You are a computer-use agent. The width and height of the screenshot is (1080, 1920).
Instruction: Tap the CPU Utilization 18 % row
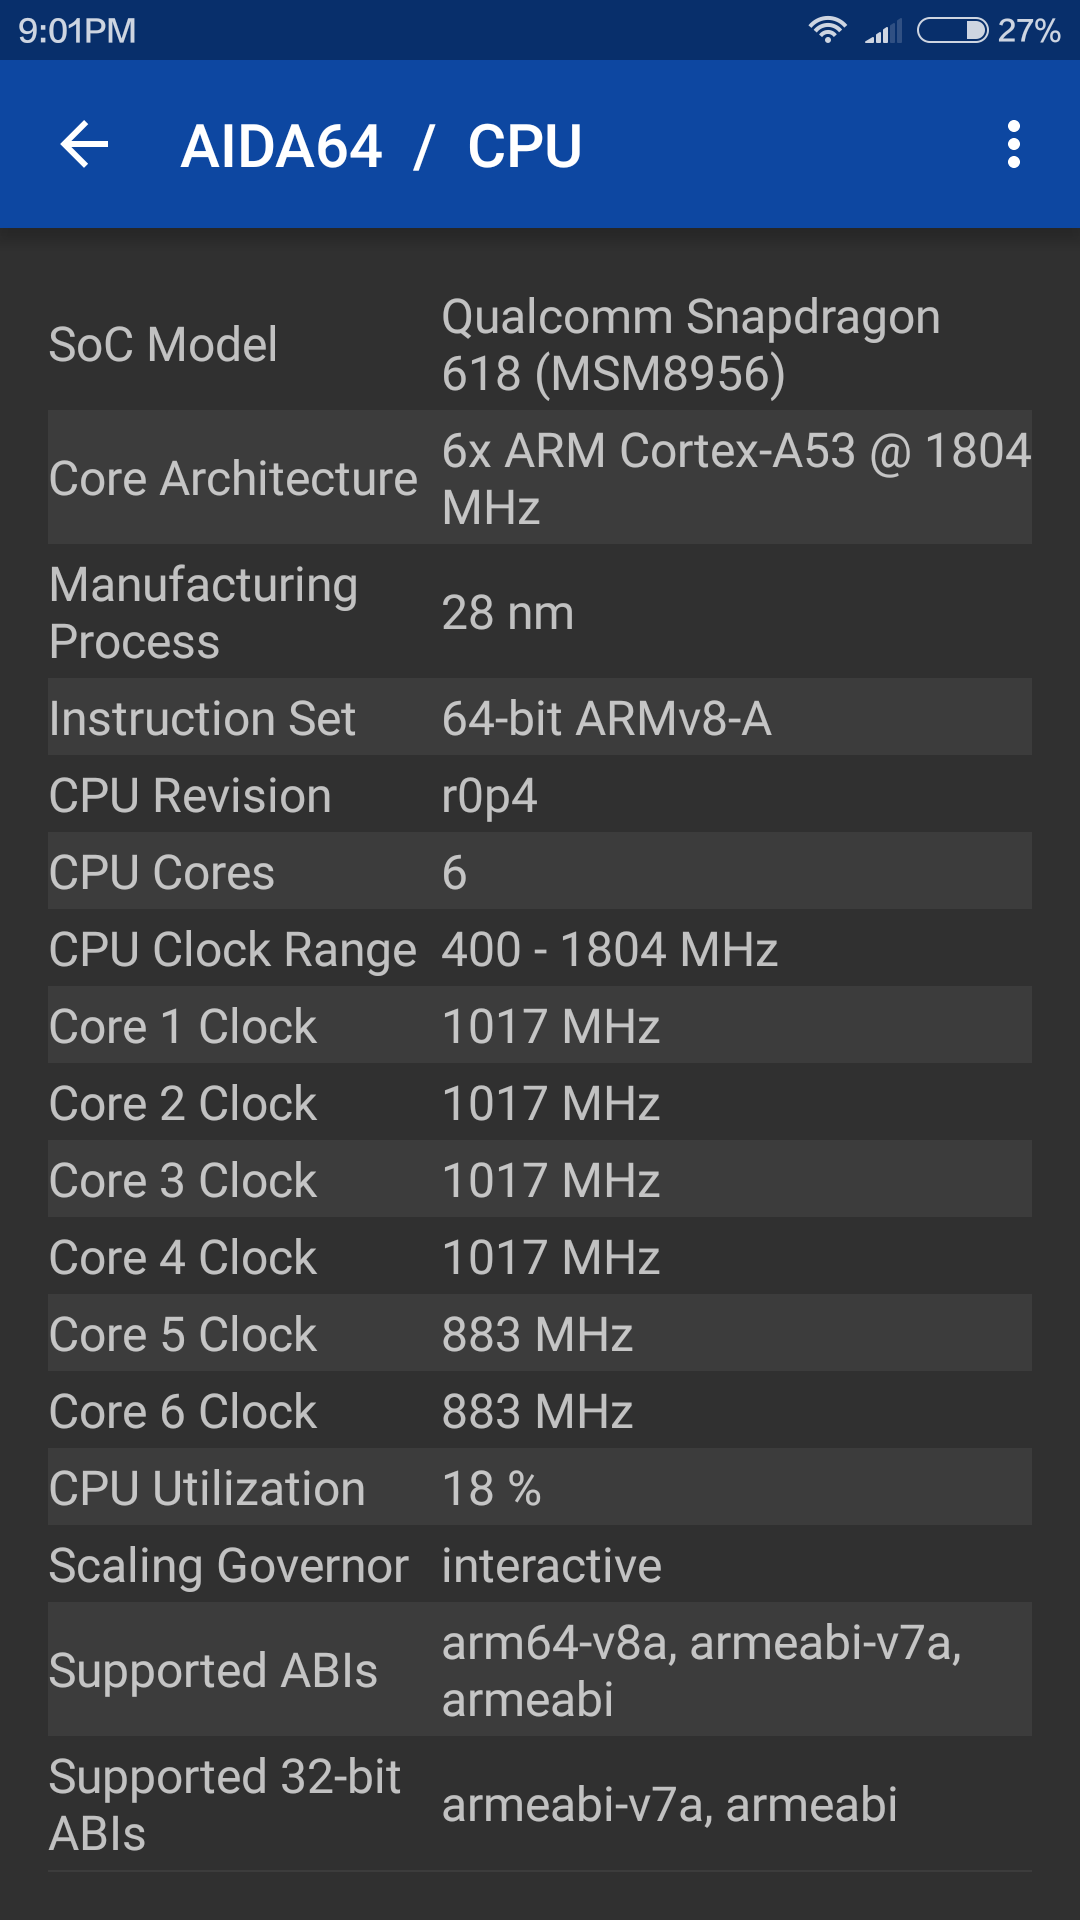coord(540,1487)
